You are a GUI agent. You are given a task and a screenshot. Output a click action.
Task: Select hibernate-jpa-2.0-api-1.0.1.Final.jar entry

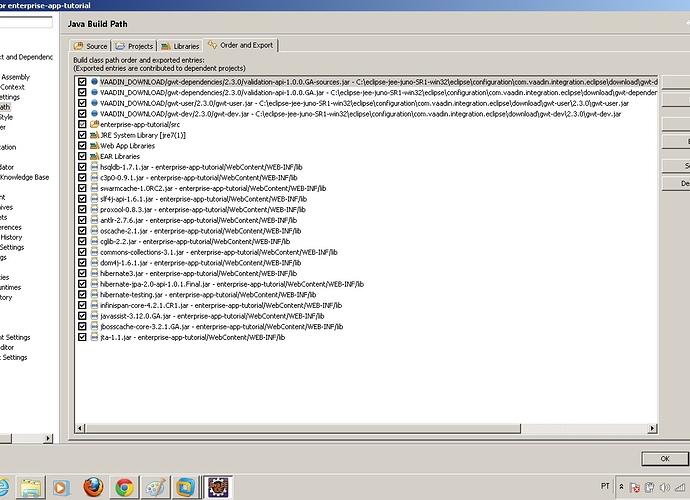coord(232,284)
